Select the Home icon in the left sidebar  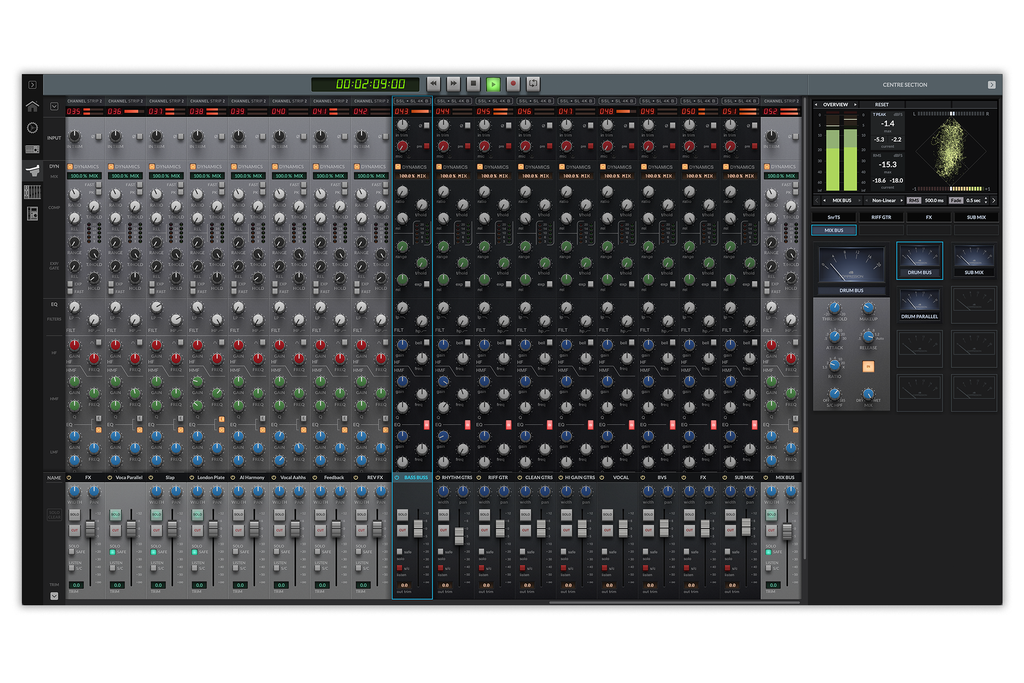[32, 107]
